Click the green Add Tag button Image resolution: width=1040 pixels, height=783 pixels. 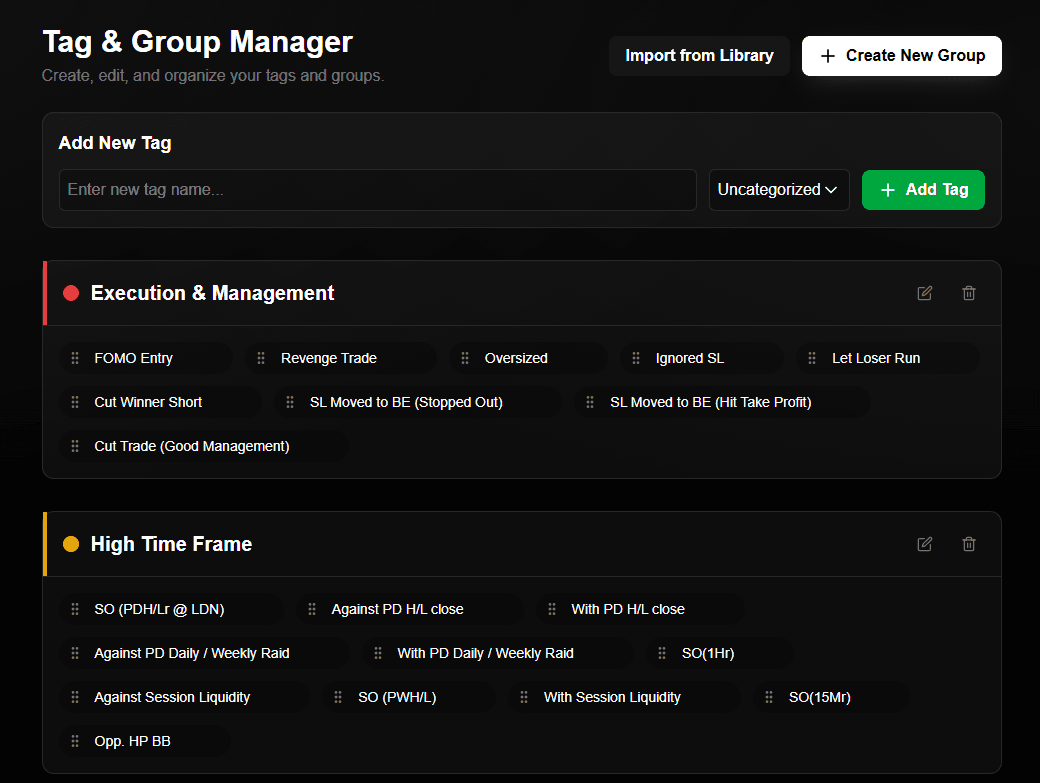[x=923, y=190]
